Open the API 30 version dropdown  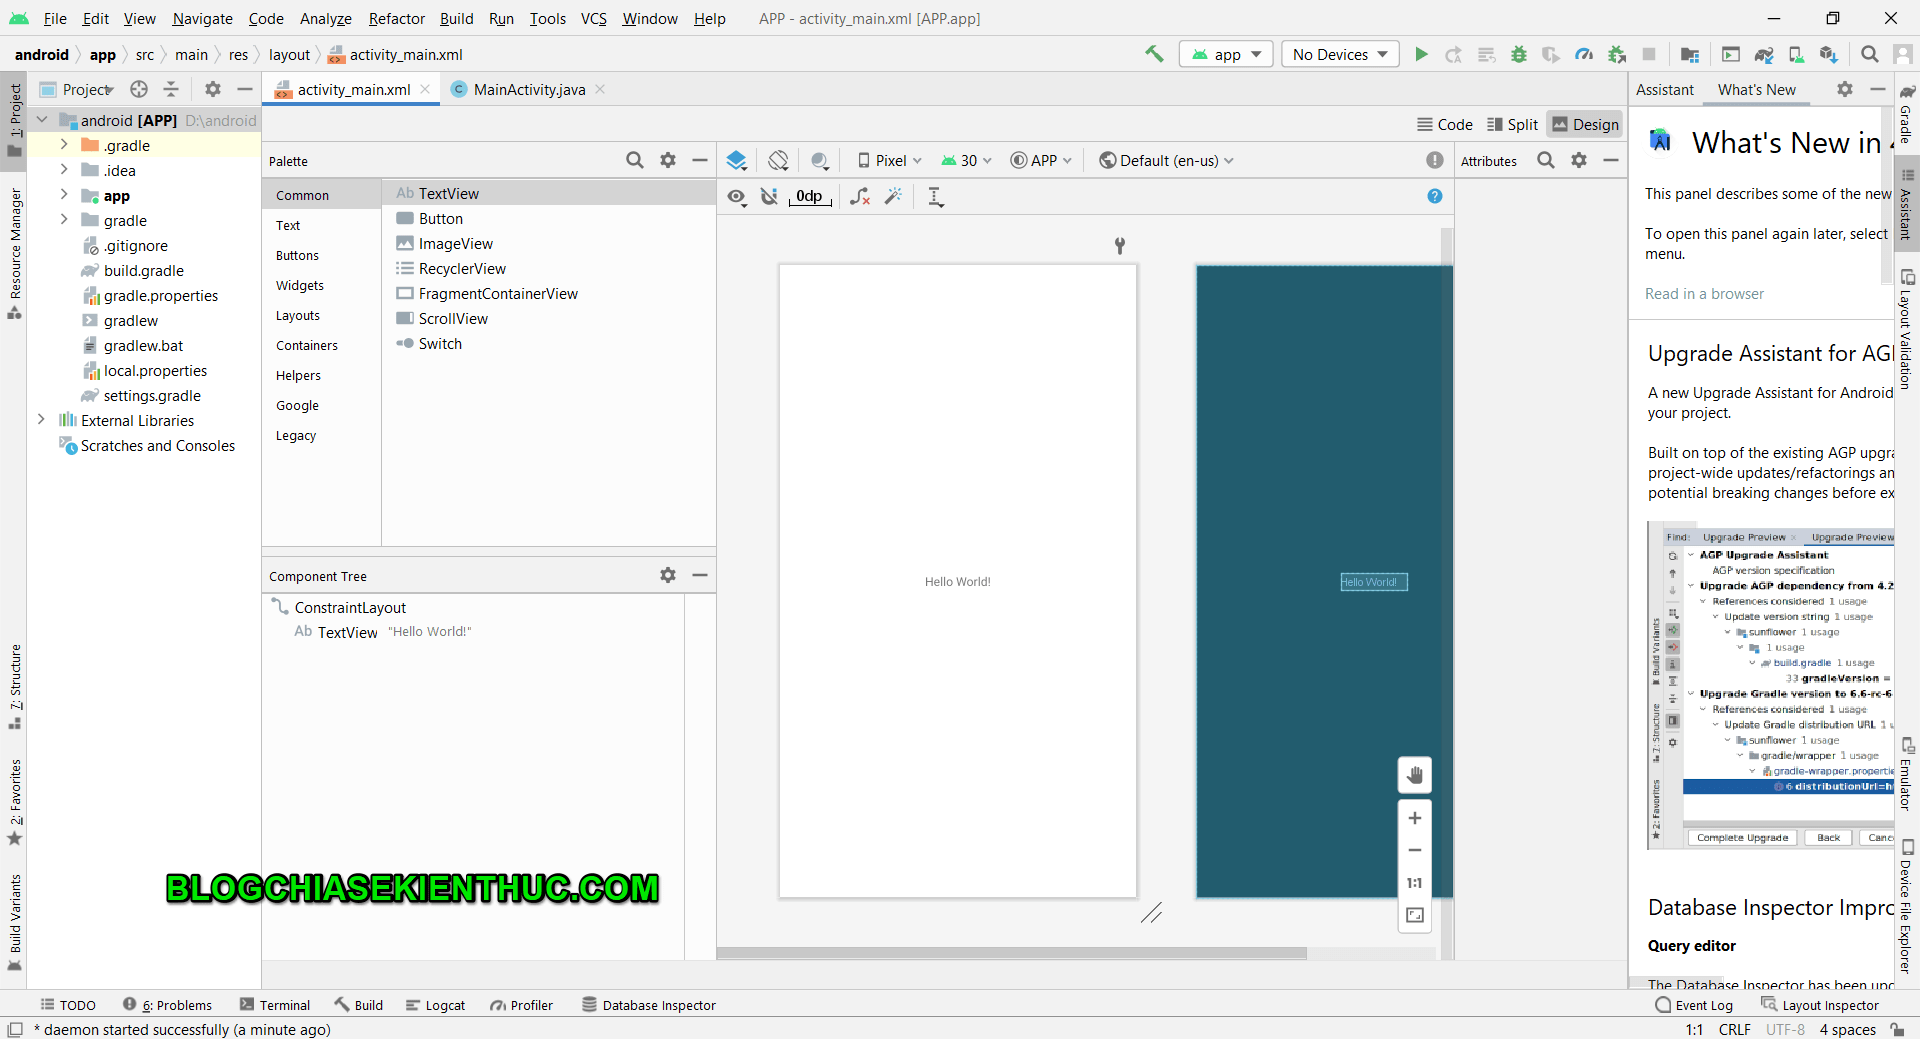[x=966, y=160]
